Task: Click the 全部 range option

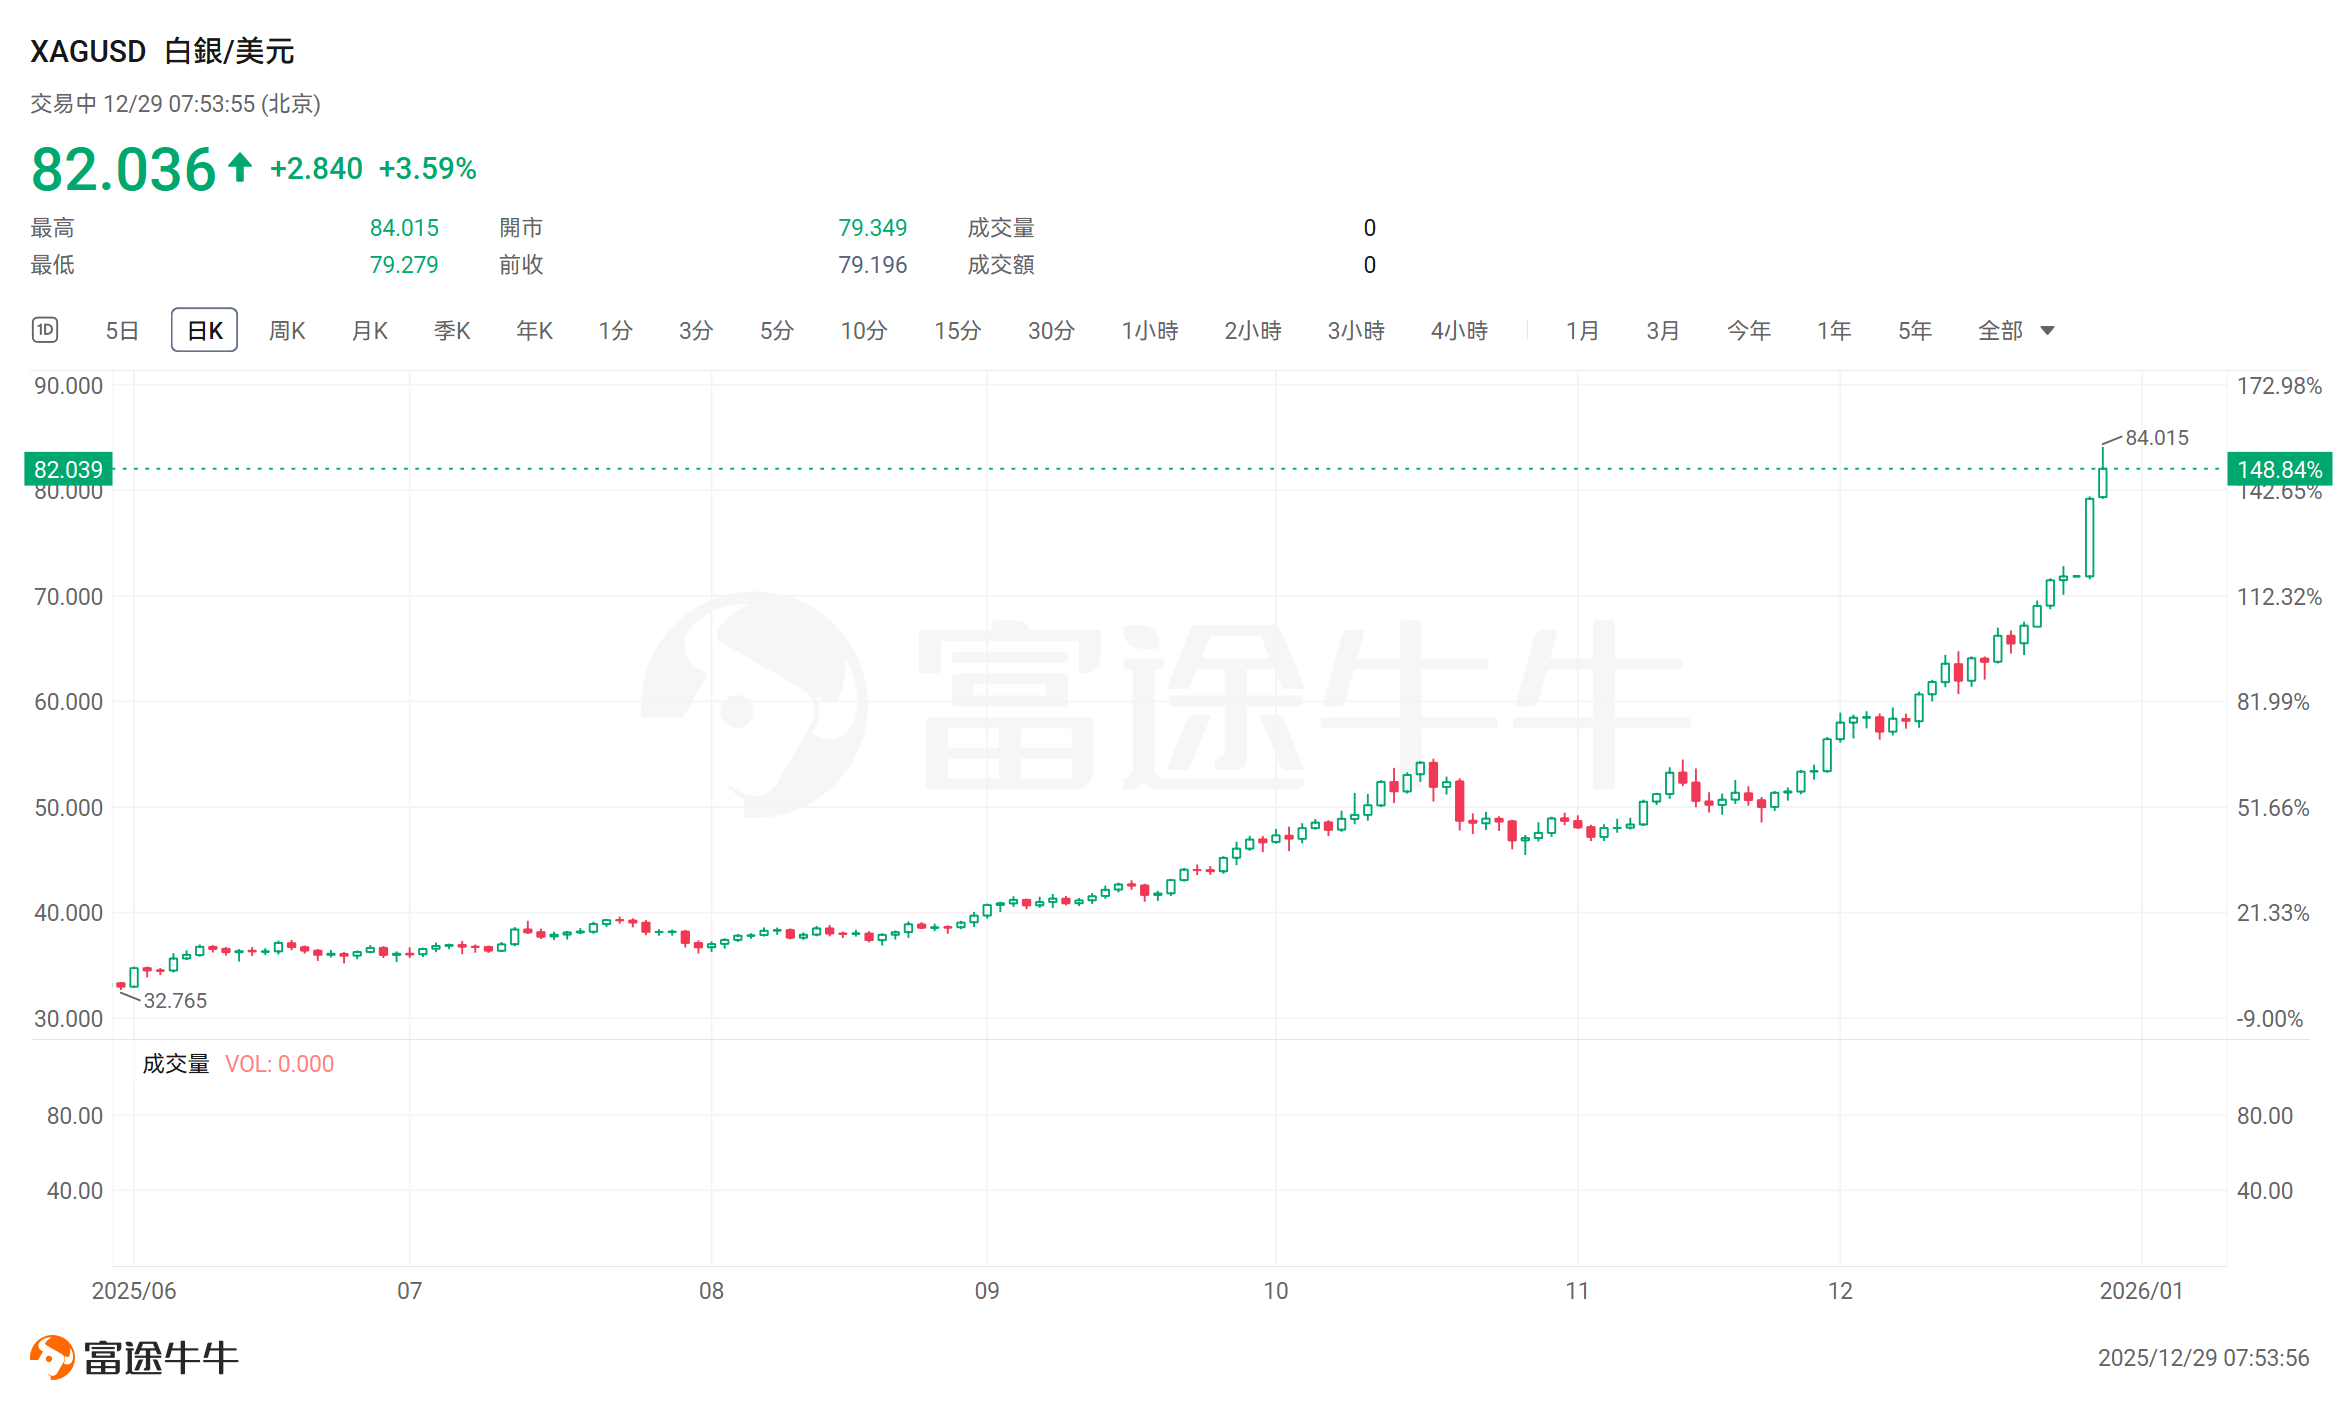Action: 2000,330
